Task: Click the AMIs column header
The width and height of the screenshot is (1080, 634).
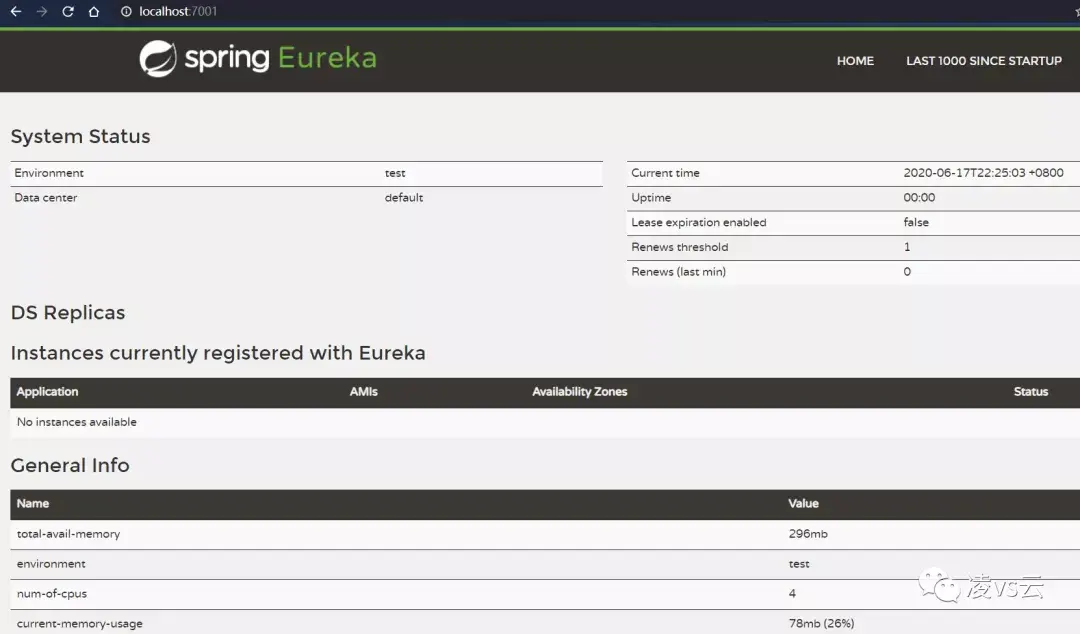Action: [363, 391]
